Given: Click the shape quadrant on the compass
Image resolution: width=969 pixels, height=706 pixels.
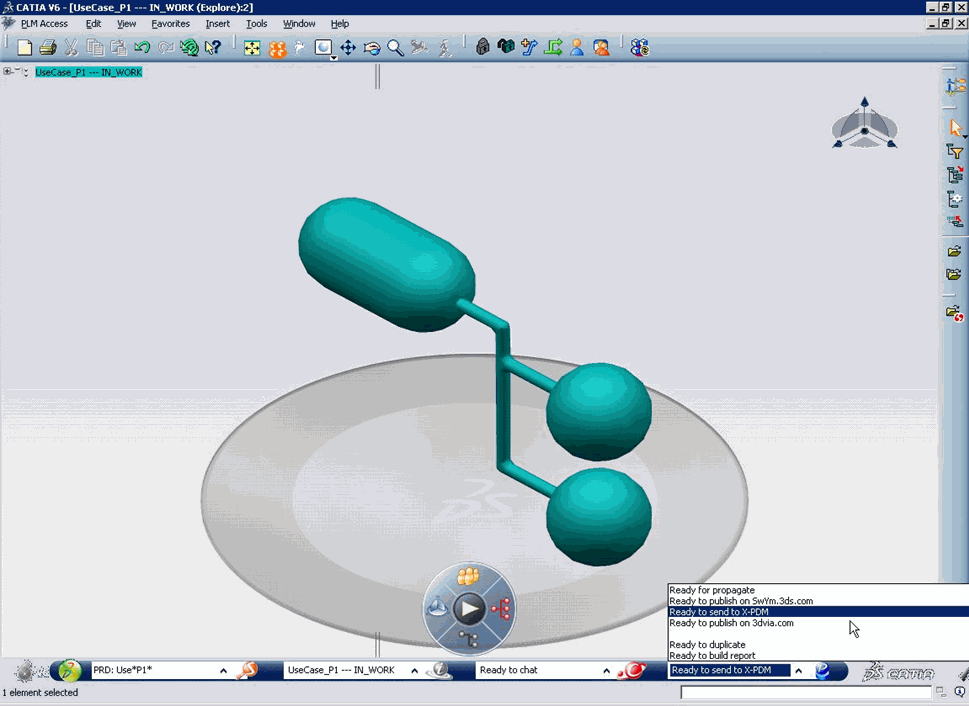Looking at the screenshot, I should tap(438, 608).
